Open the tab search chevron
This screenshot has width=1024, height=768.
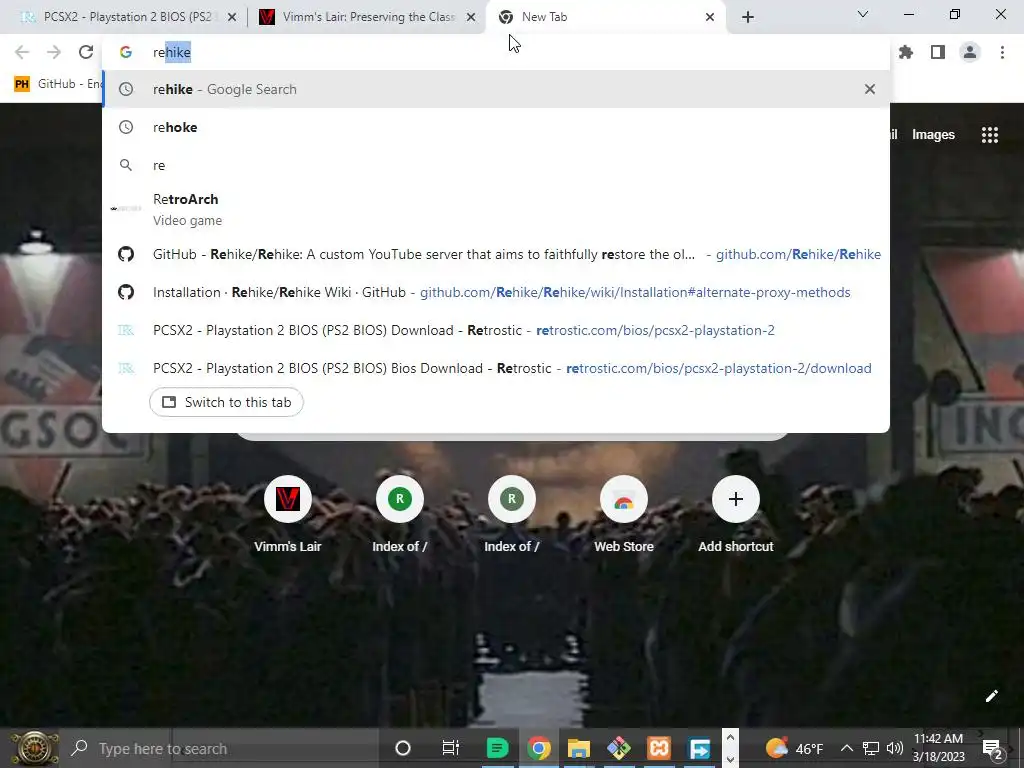(863, 14)
